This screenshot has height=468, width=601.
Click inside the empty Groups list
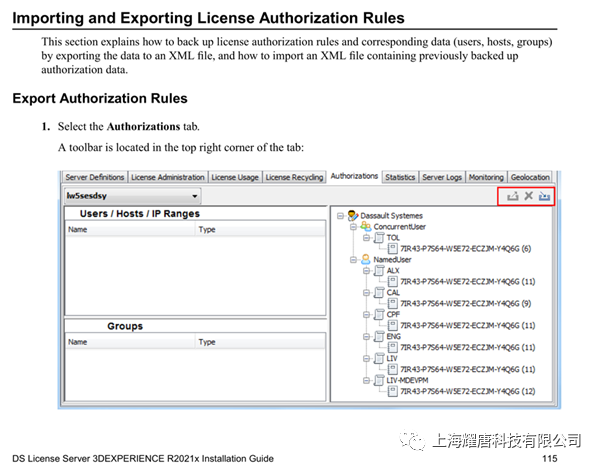click(195, 374)
